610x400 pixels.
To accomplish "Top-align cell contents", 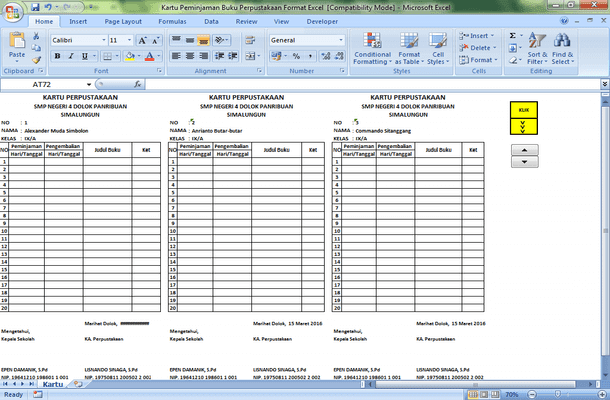I will pyautogui.click(x=176, y=40).
